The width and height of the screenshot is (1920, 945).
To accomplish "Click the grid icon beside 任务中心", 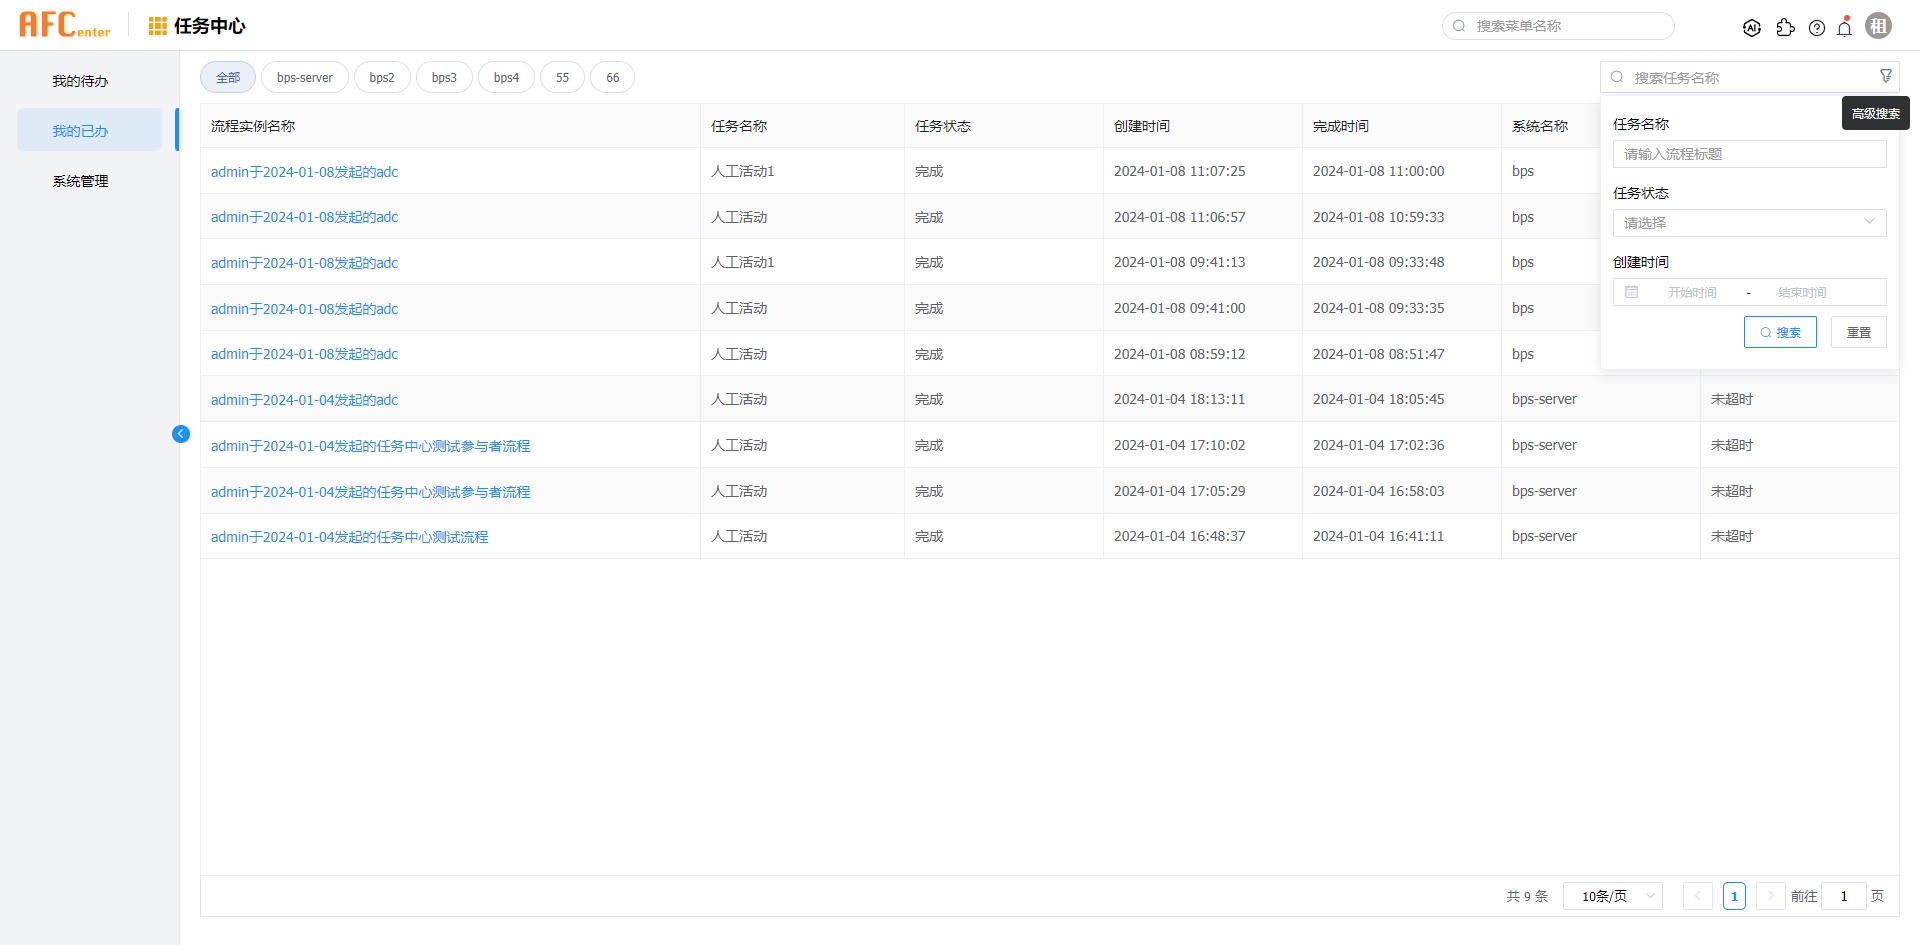I will click(x=156, y=25).
